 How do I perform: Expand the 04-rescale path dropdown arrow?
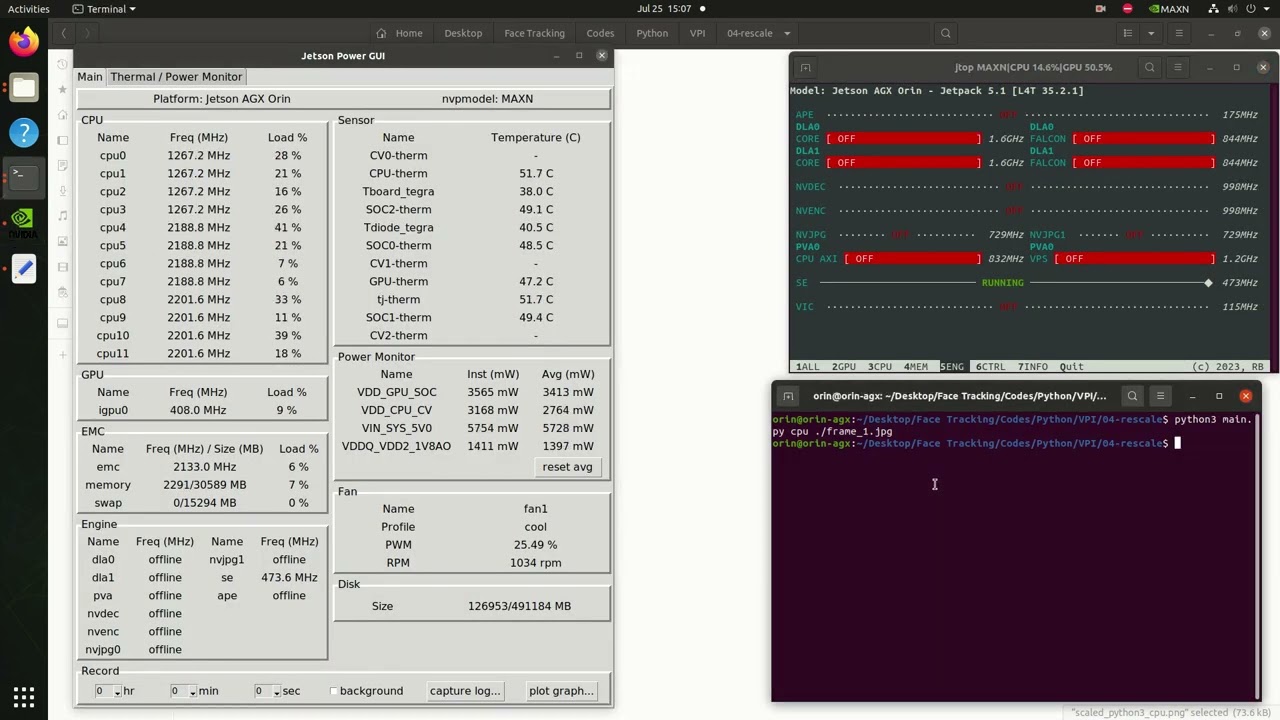point(788,33)
